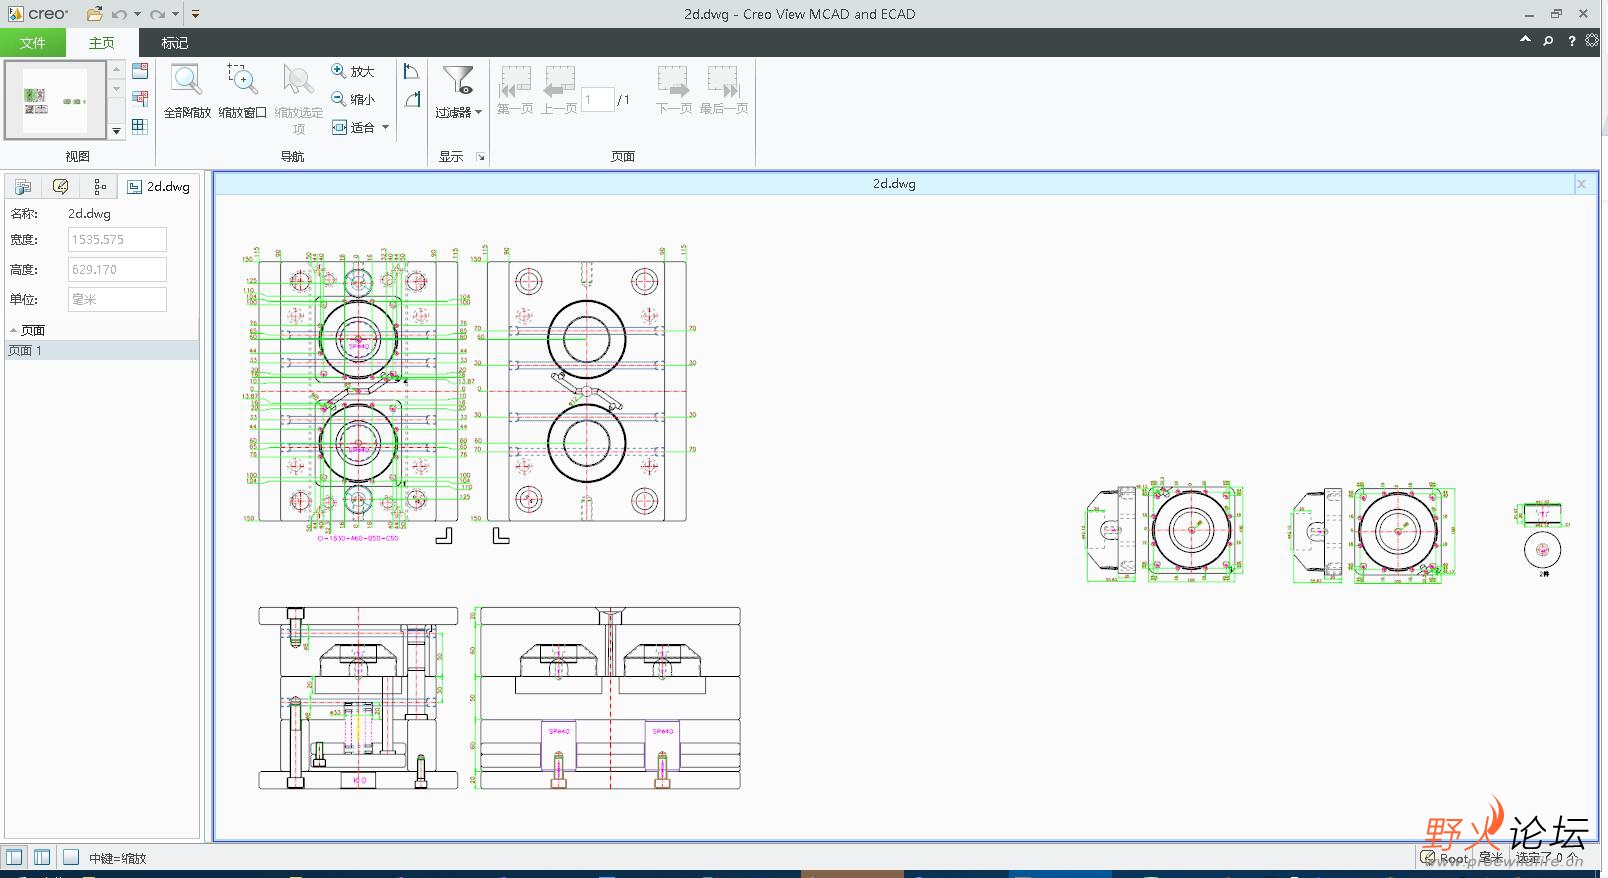Rotate view clockwise icon

point(411,99)
